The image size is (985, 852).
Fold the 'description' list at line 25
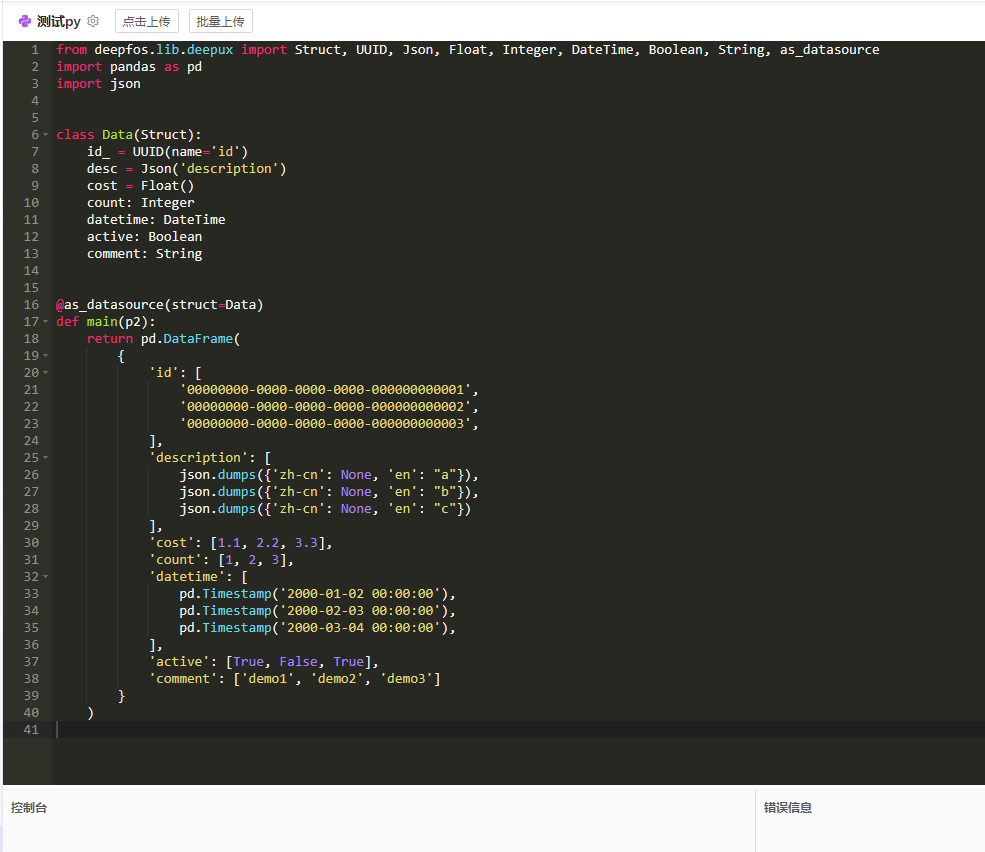[x=46, y=458]
